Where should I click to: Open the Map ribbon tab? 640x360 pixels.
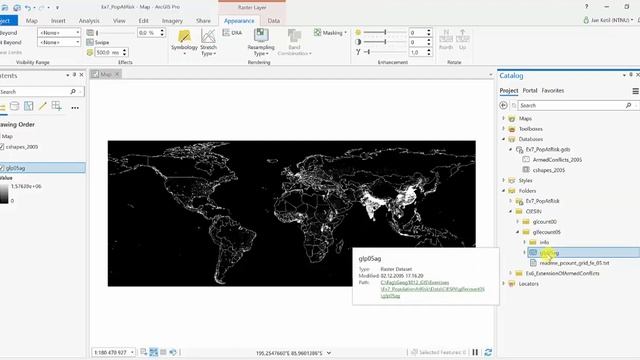[32, 20]
